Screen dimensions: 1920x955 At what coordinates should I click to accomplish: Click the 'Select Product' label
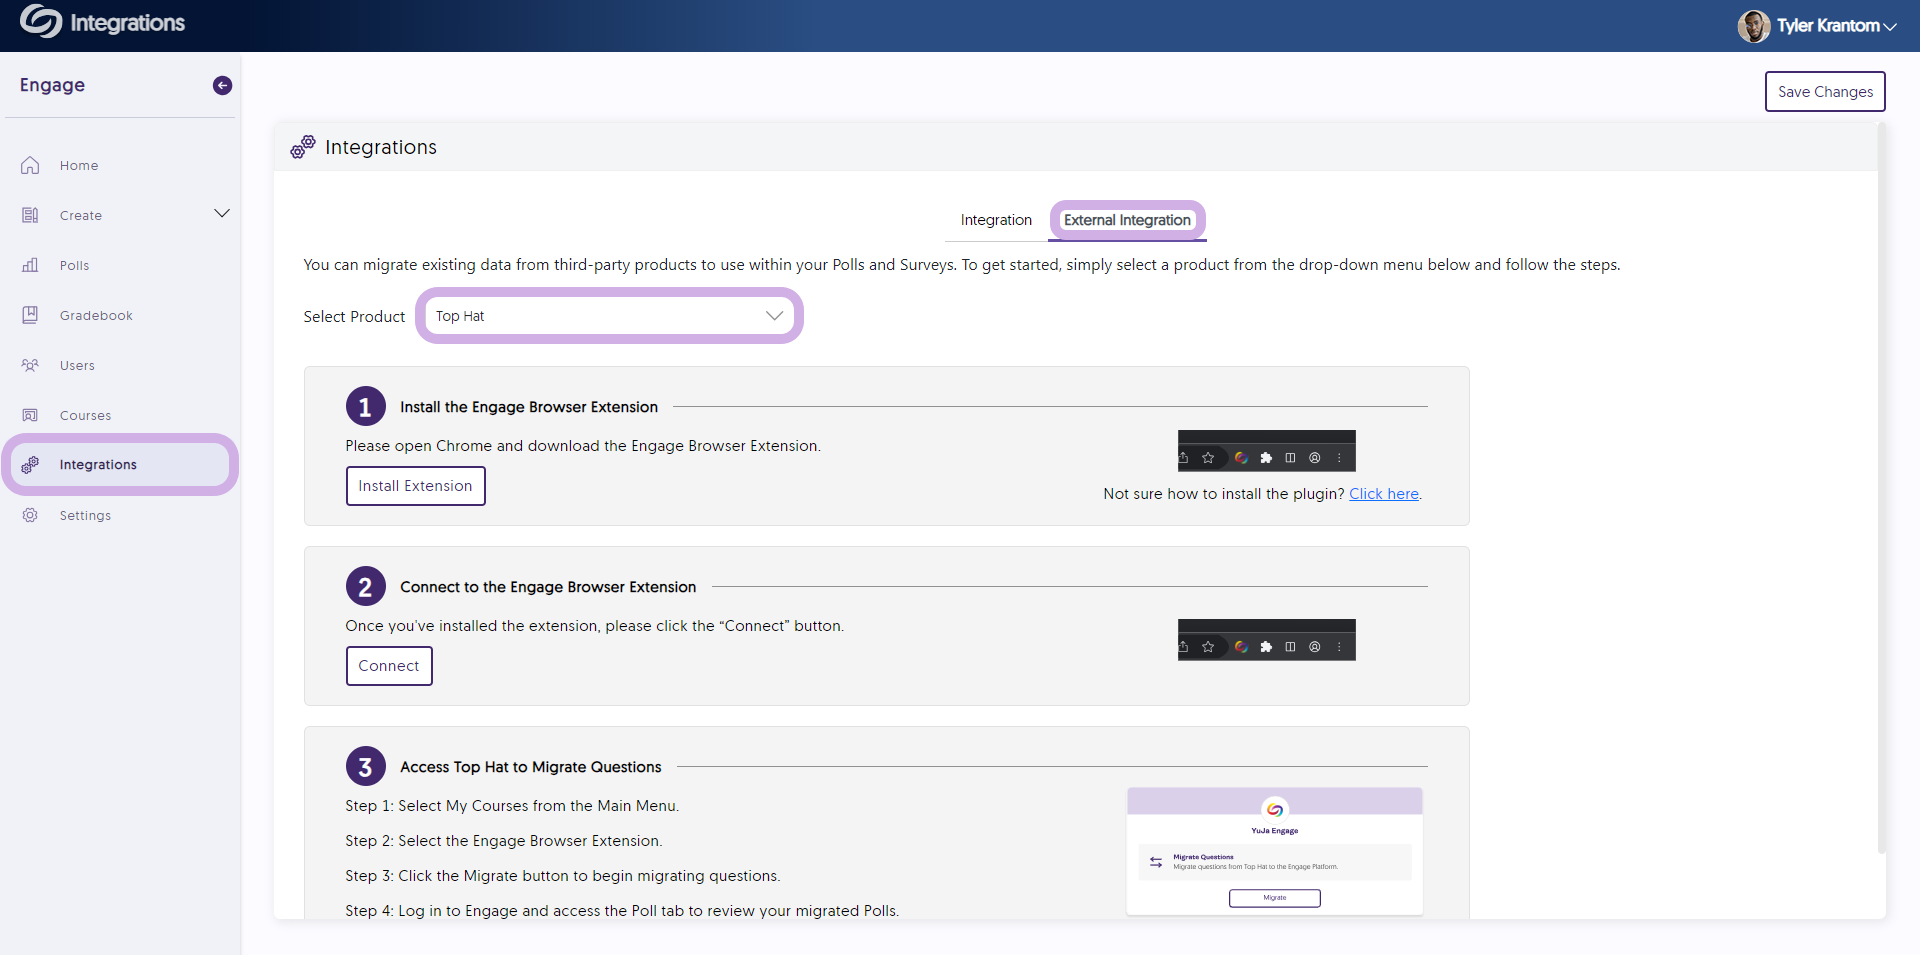[x=354, y=317]
